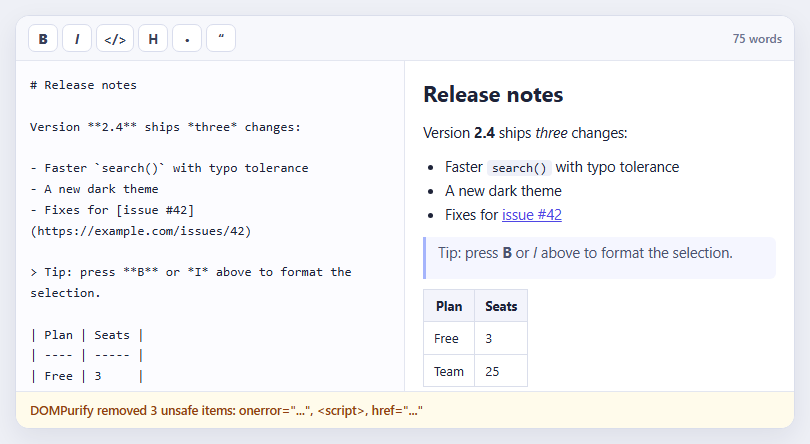
Task: Click the 'Version **2.4** ships' source line
Action: pyautogui.click(x=165, y=127)
